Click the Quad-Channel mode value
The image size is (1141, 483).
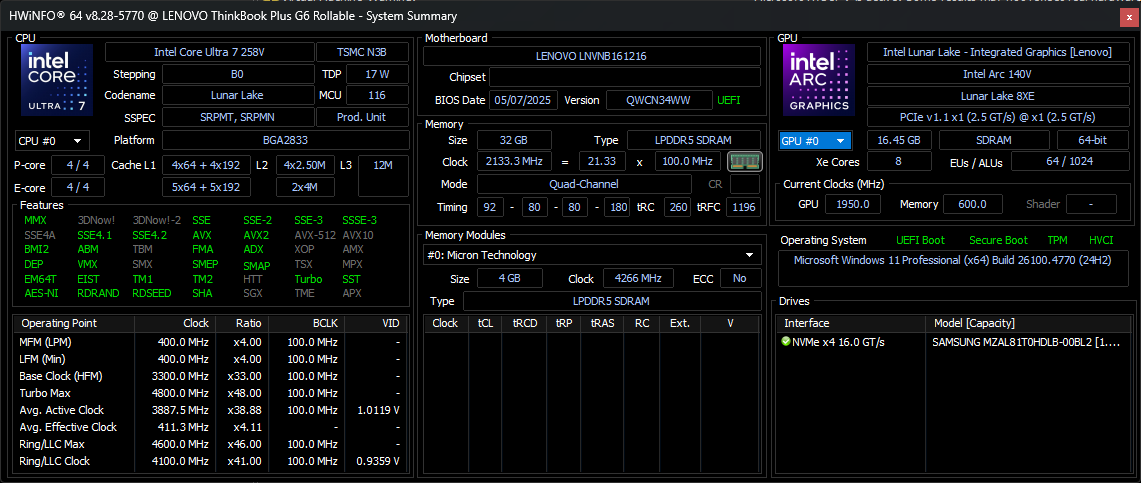point(584,184)
